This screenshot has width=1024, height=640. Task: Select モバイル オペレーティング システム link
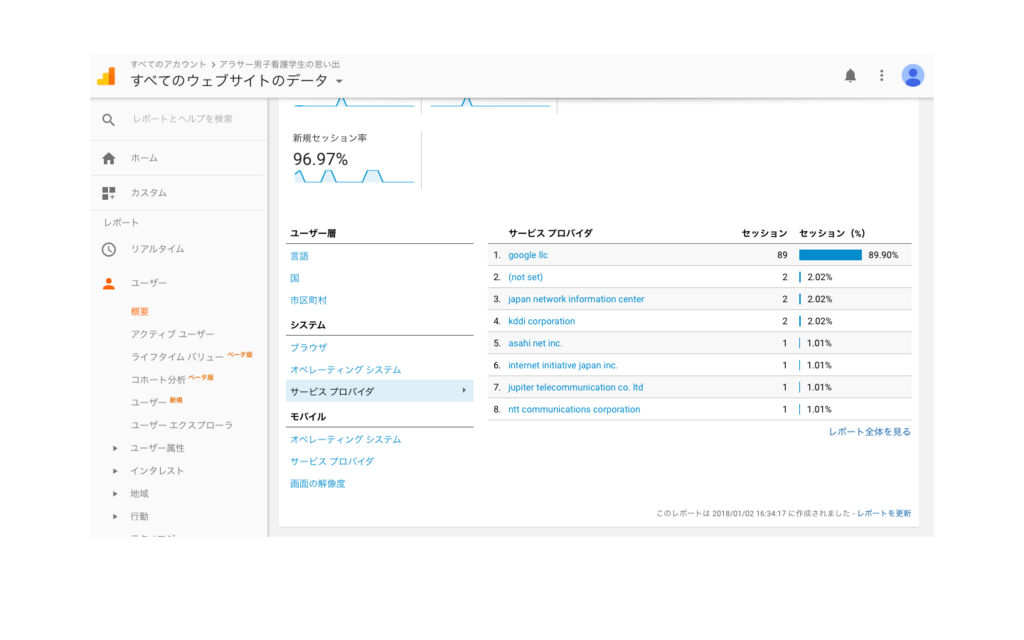pyautogui.click(x=345, y=440)
